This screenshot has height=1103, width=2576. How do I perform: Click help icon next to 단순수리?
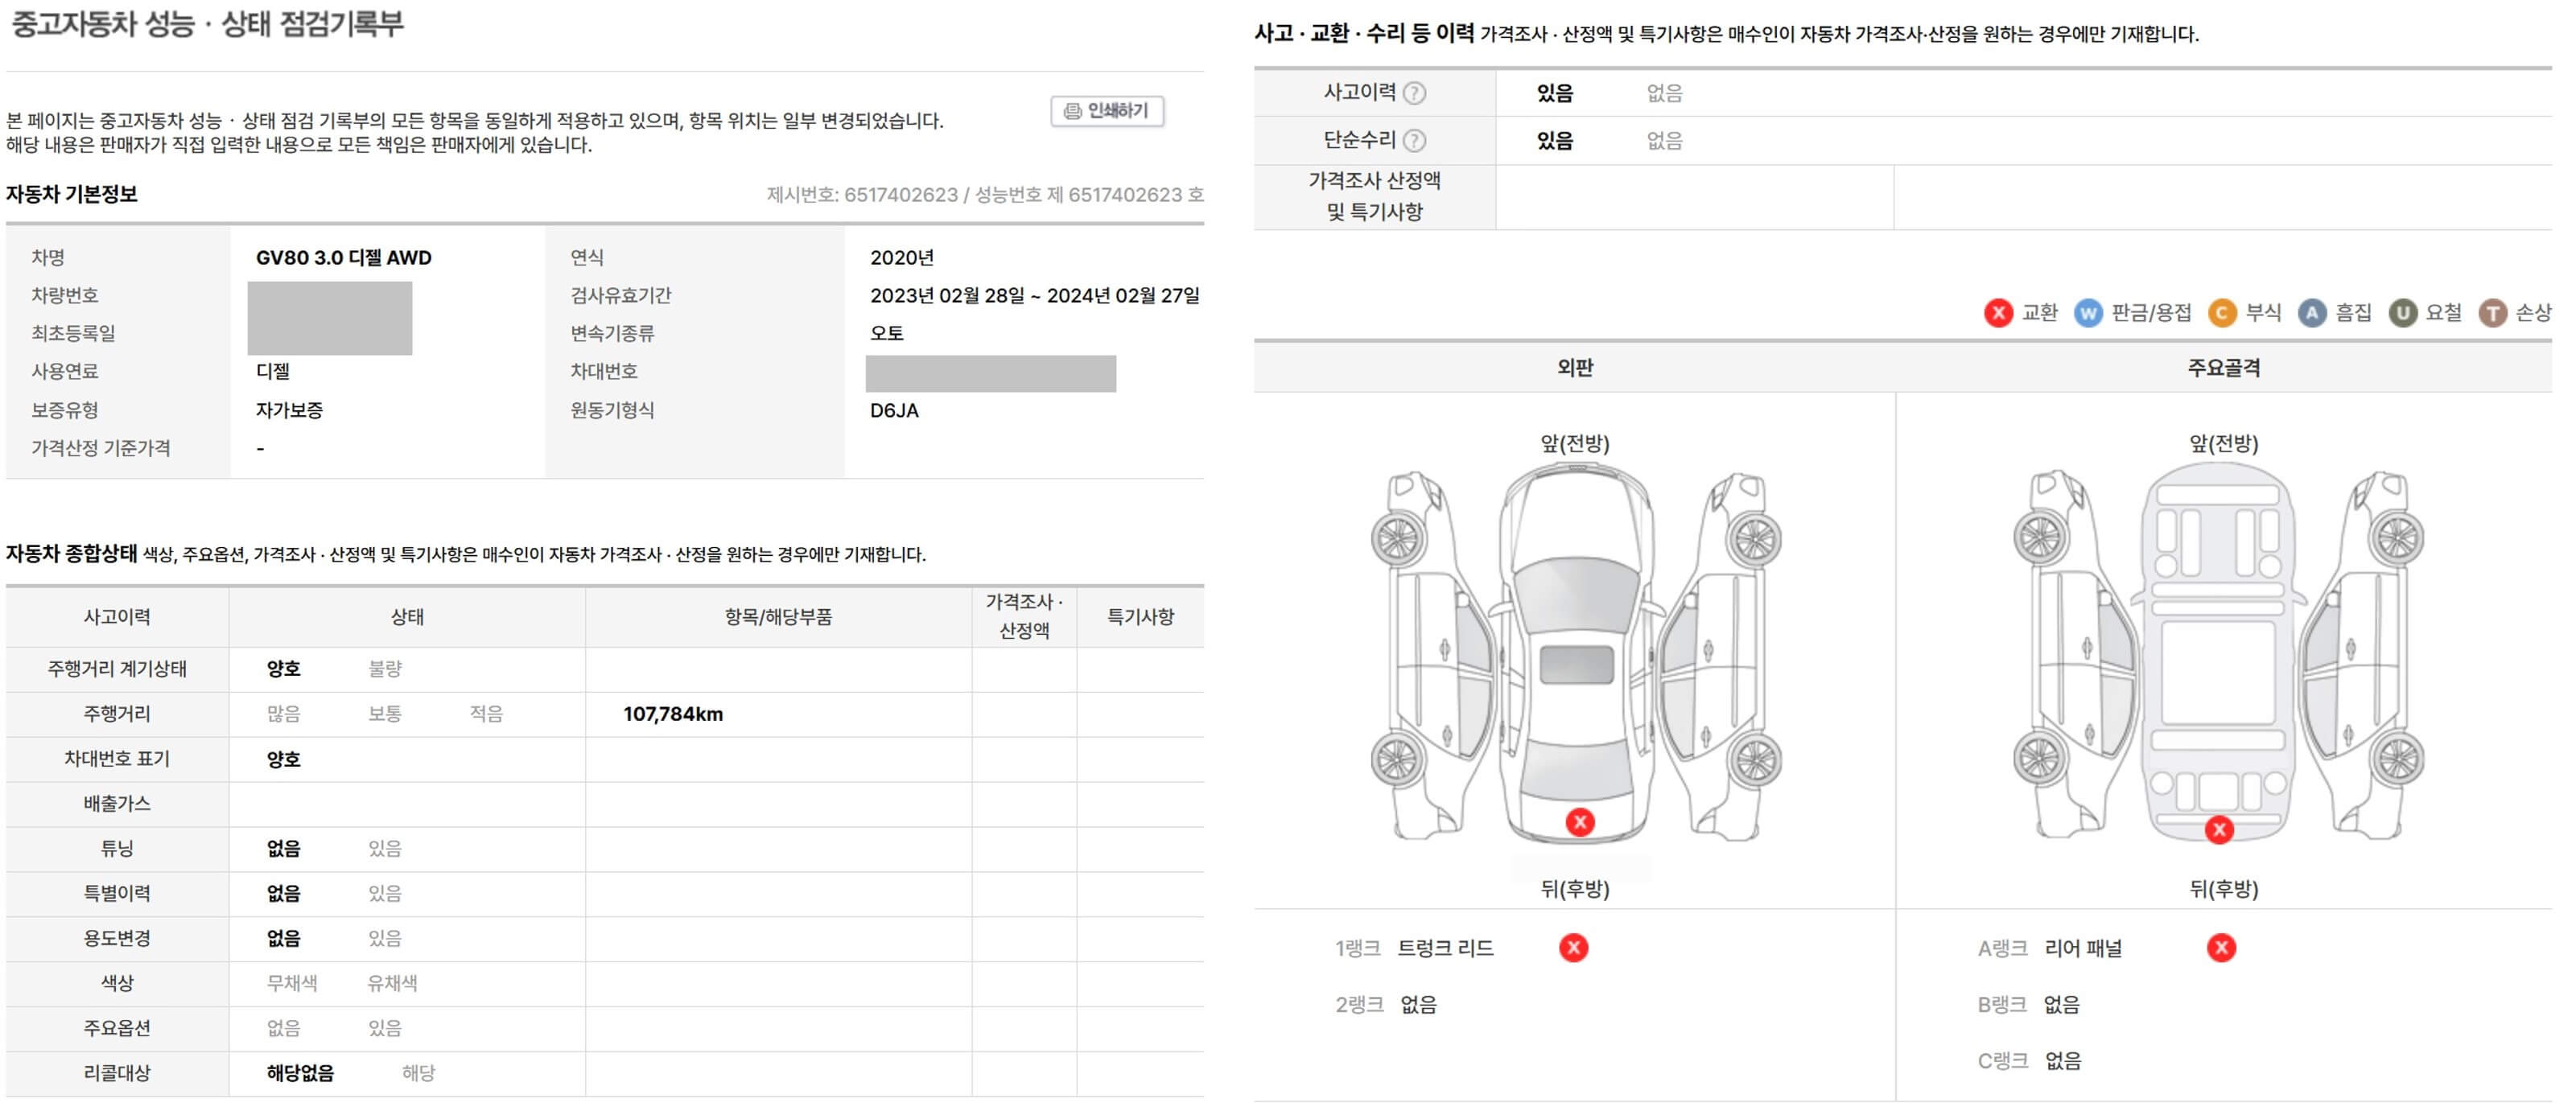coord(1414,141)
